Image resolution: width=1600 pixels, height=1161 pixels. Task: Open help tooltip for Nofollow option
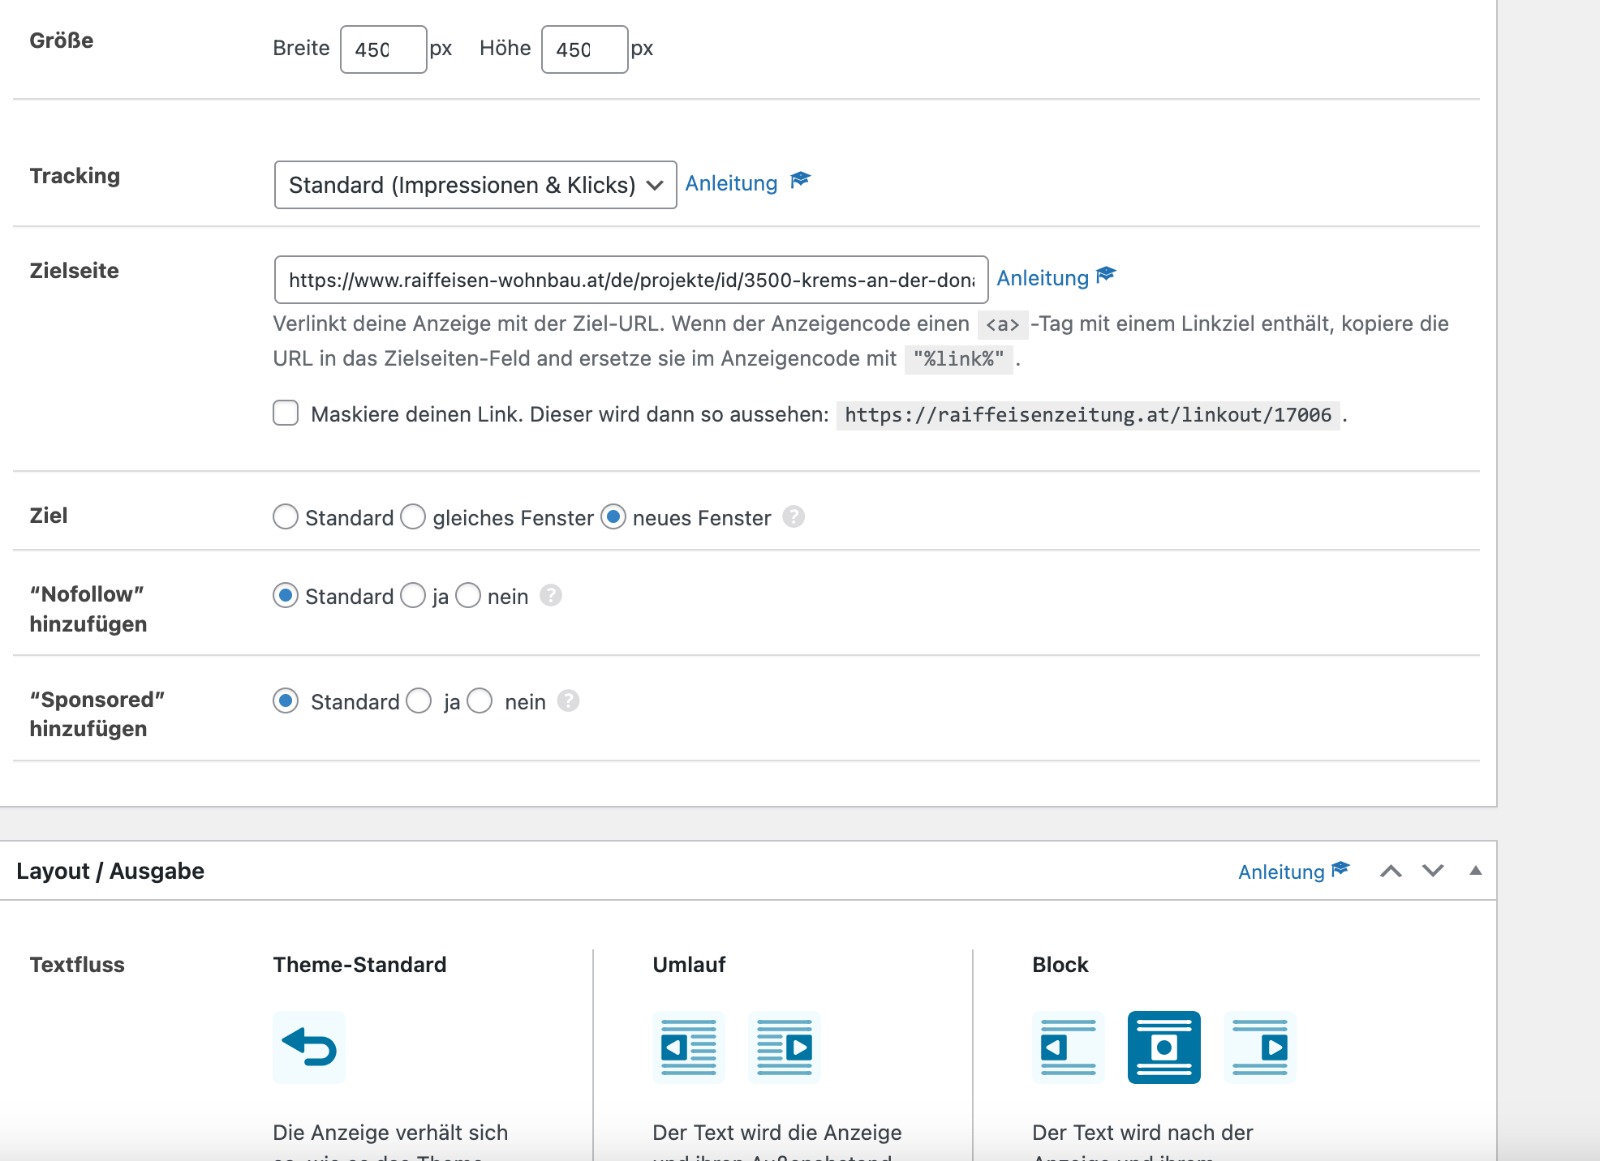pyautogui.click(x=551, y=596)
